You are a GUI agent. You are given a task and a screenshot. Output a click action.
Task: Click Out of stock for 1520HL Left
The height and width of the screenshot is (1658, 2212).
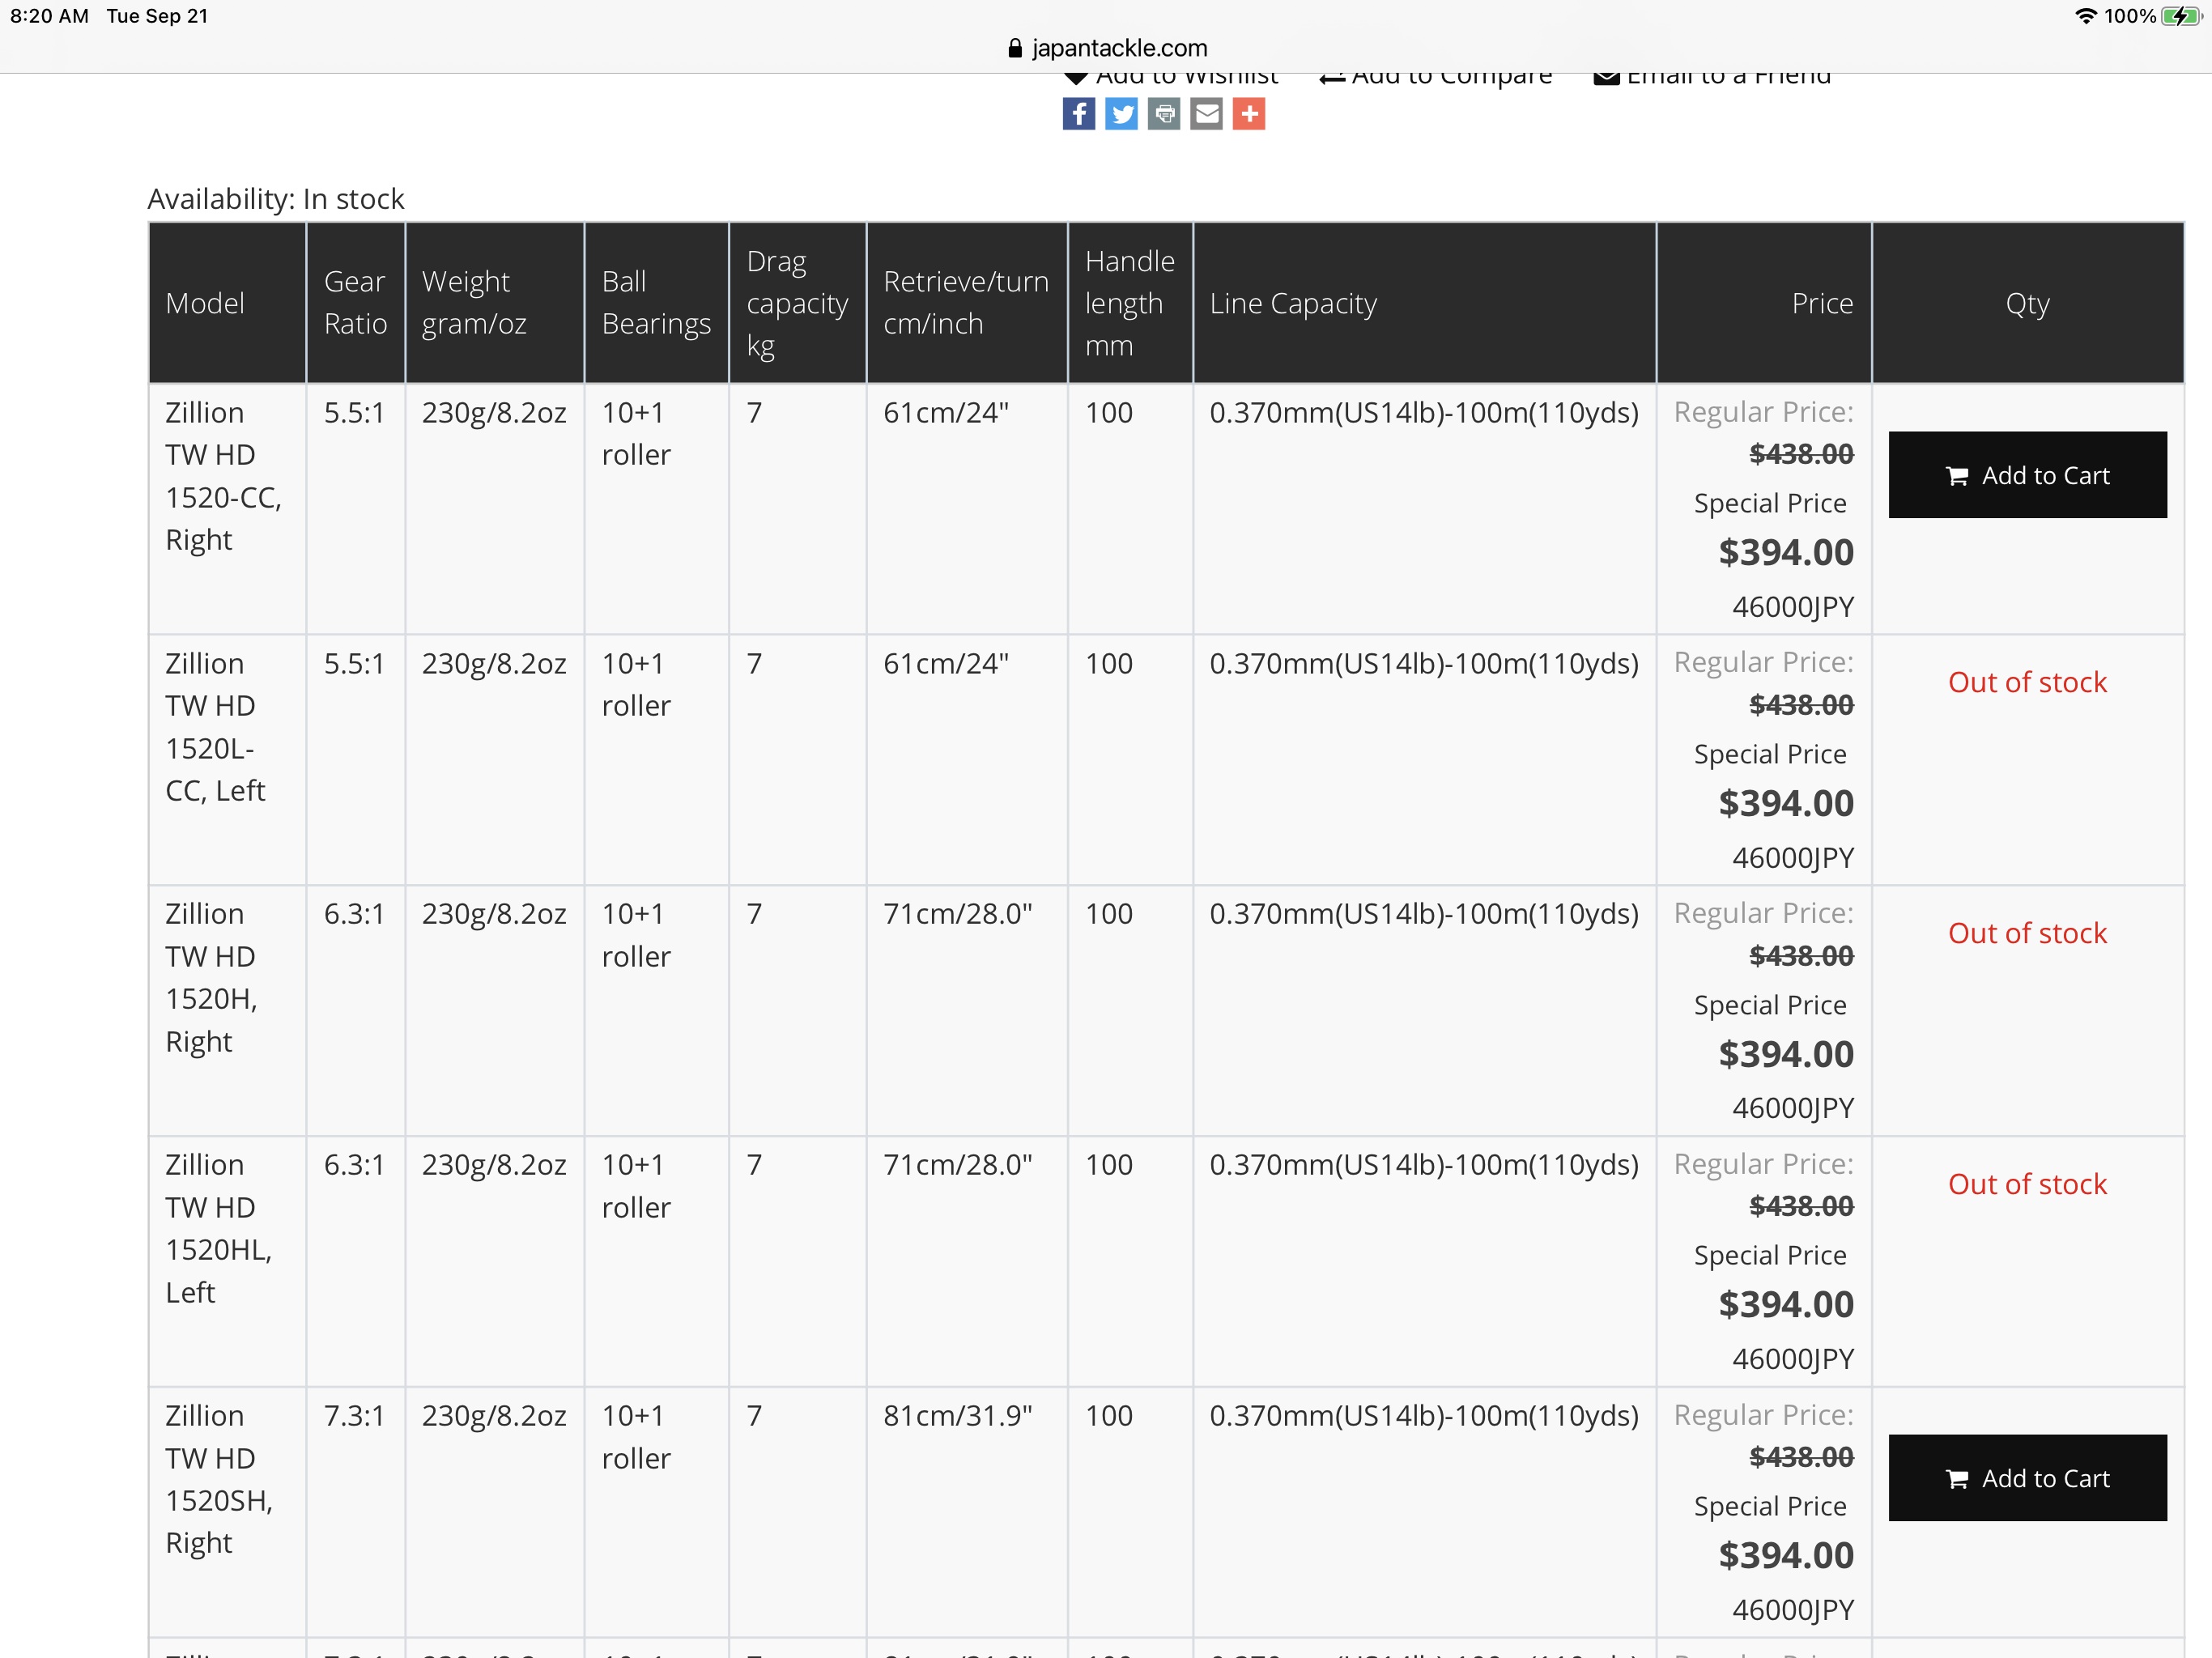coord(2027,1185)
